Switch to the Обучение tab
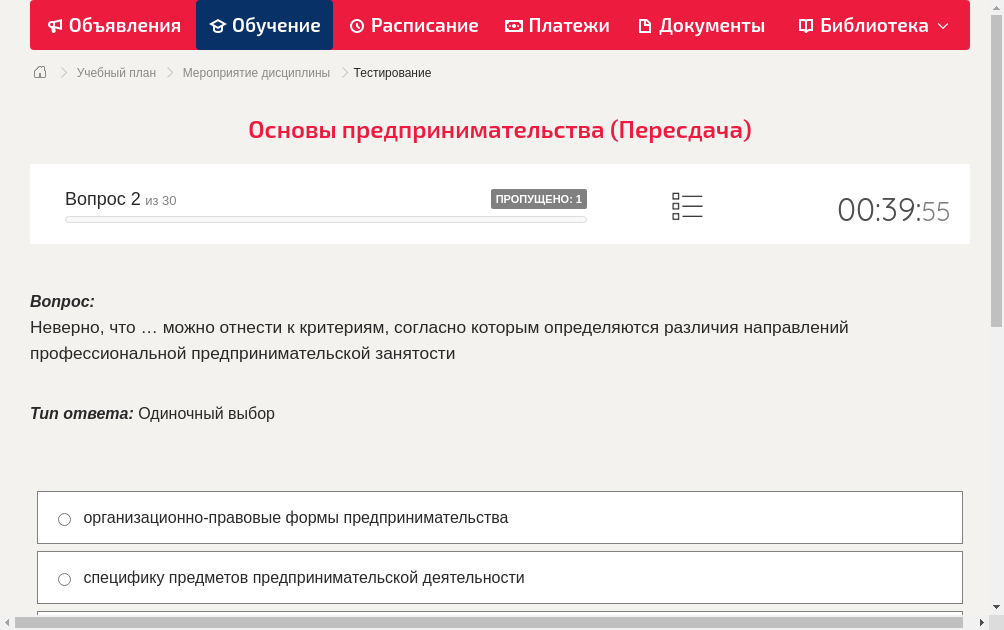The image size is (1004, 630). click(264, 25)
